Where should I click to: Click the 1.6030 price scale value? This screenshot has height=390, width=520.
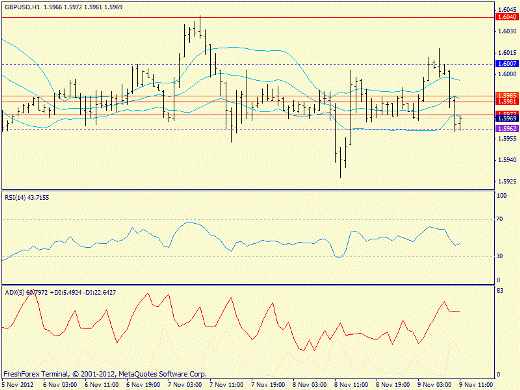[507, 31]
